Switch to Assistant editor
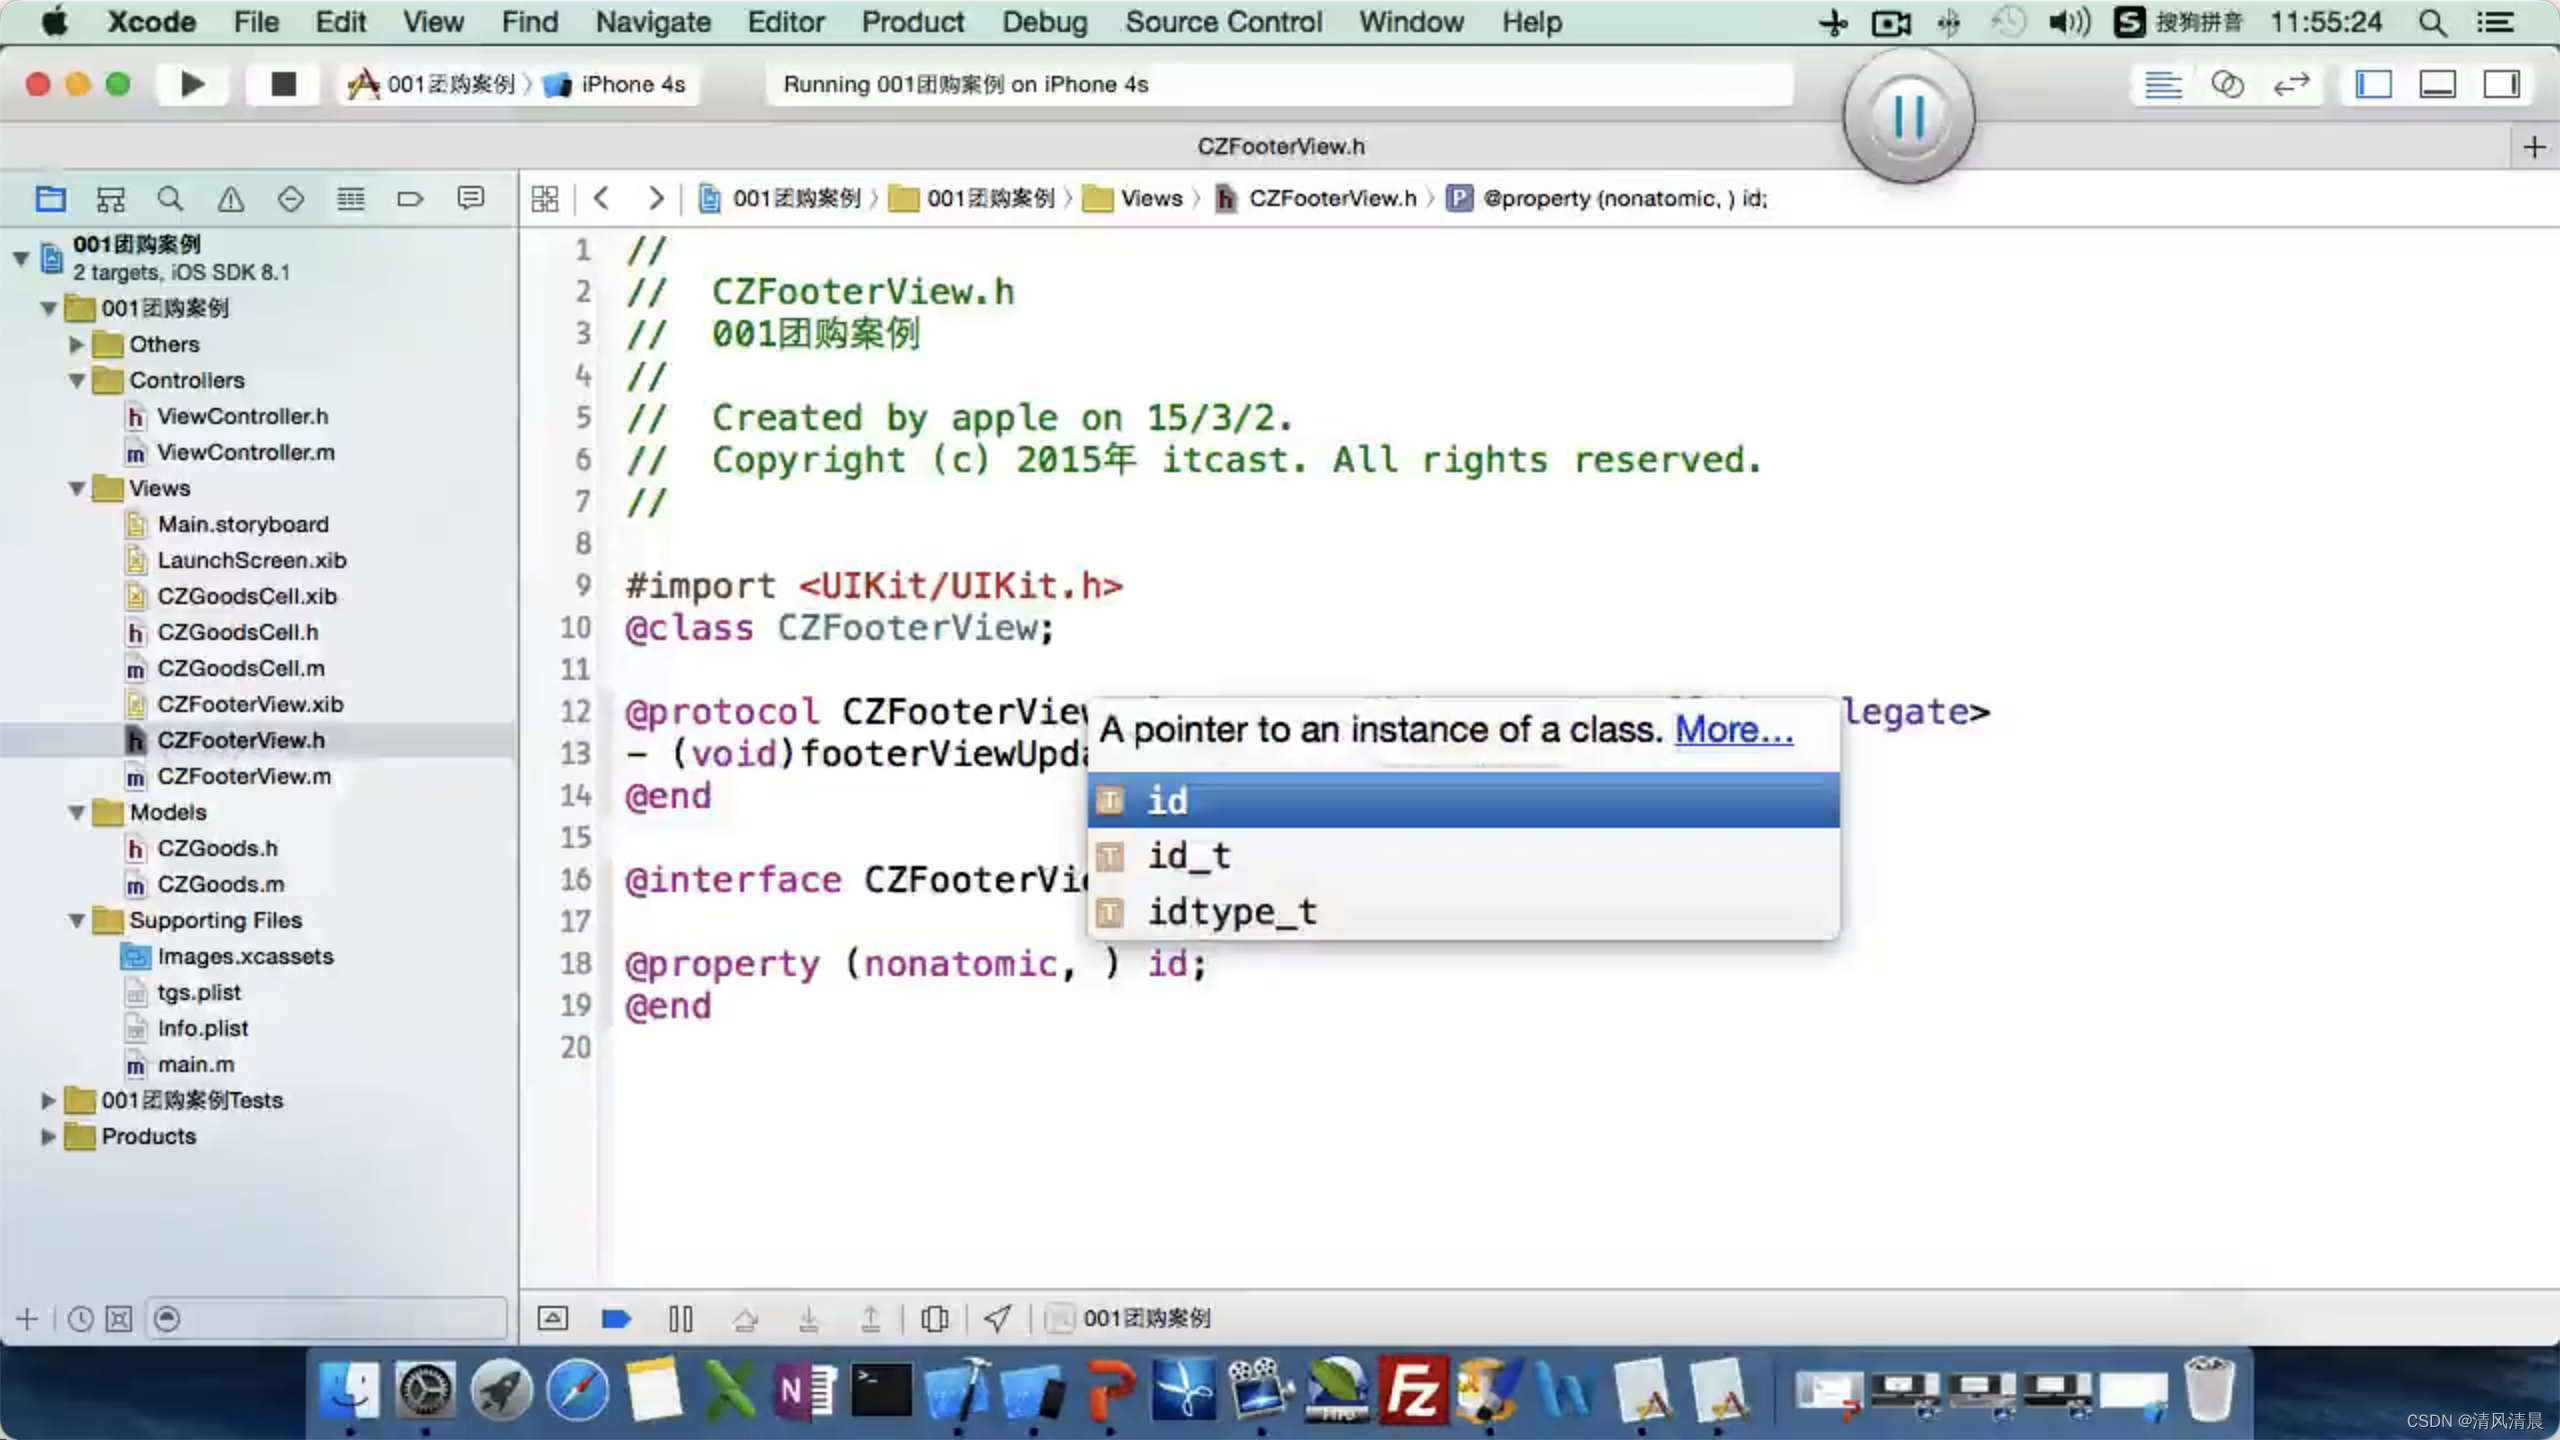The width and height of the screenshot is (2560, 1440). pos(2227,85)
